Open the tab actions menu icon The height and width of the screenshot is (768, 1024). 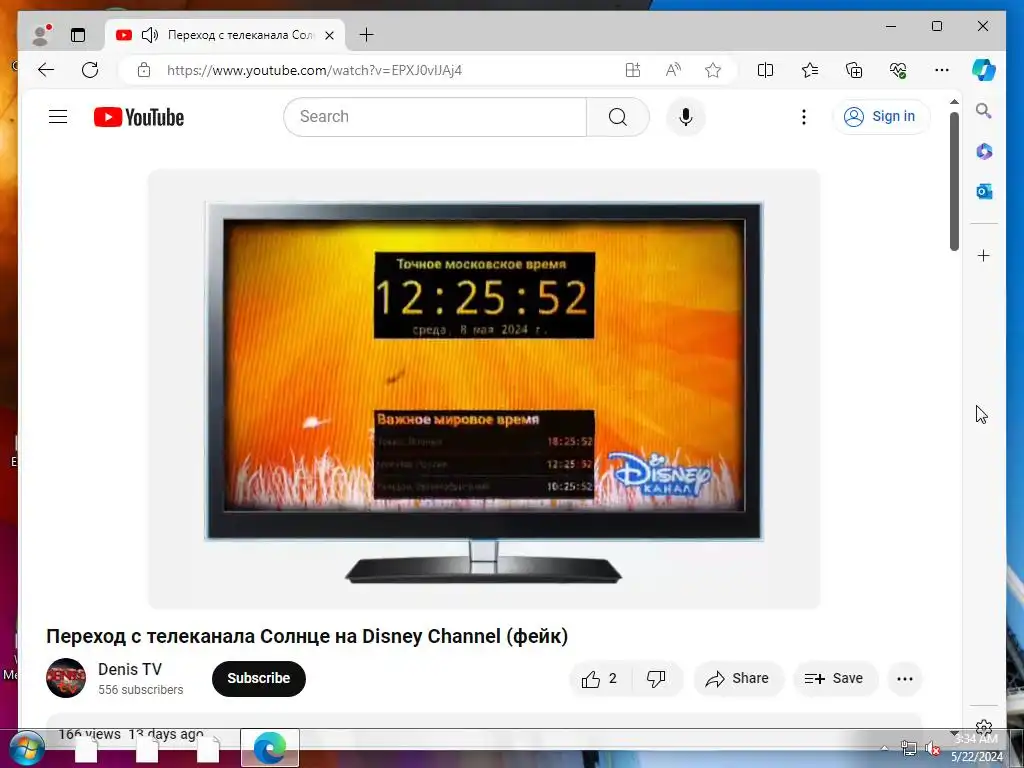pyautogui.click(x=78, y=35)
